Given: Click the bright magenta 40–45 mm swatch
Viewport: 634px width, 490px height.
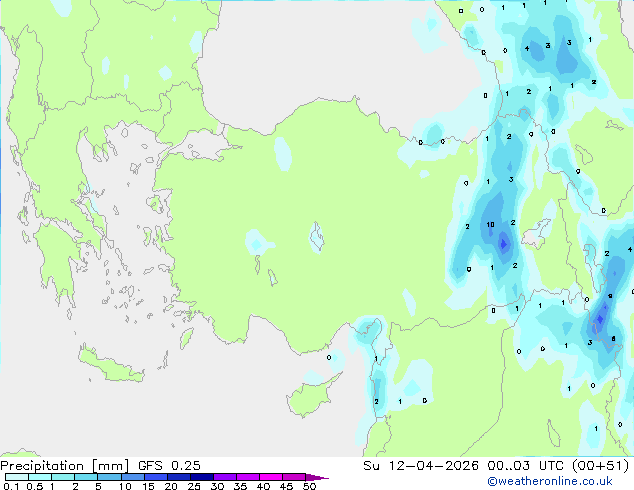Looking at the screenshot, I should (271, 477).
